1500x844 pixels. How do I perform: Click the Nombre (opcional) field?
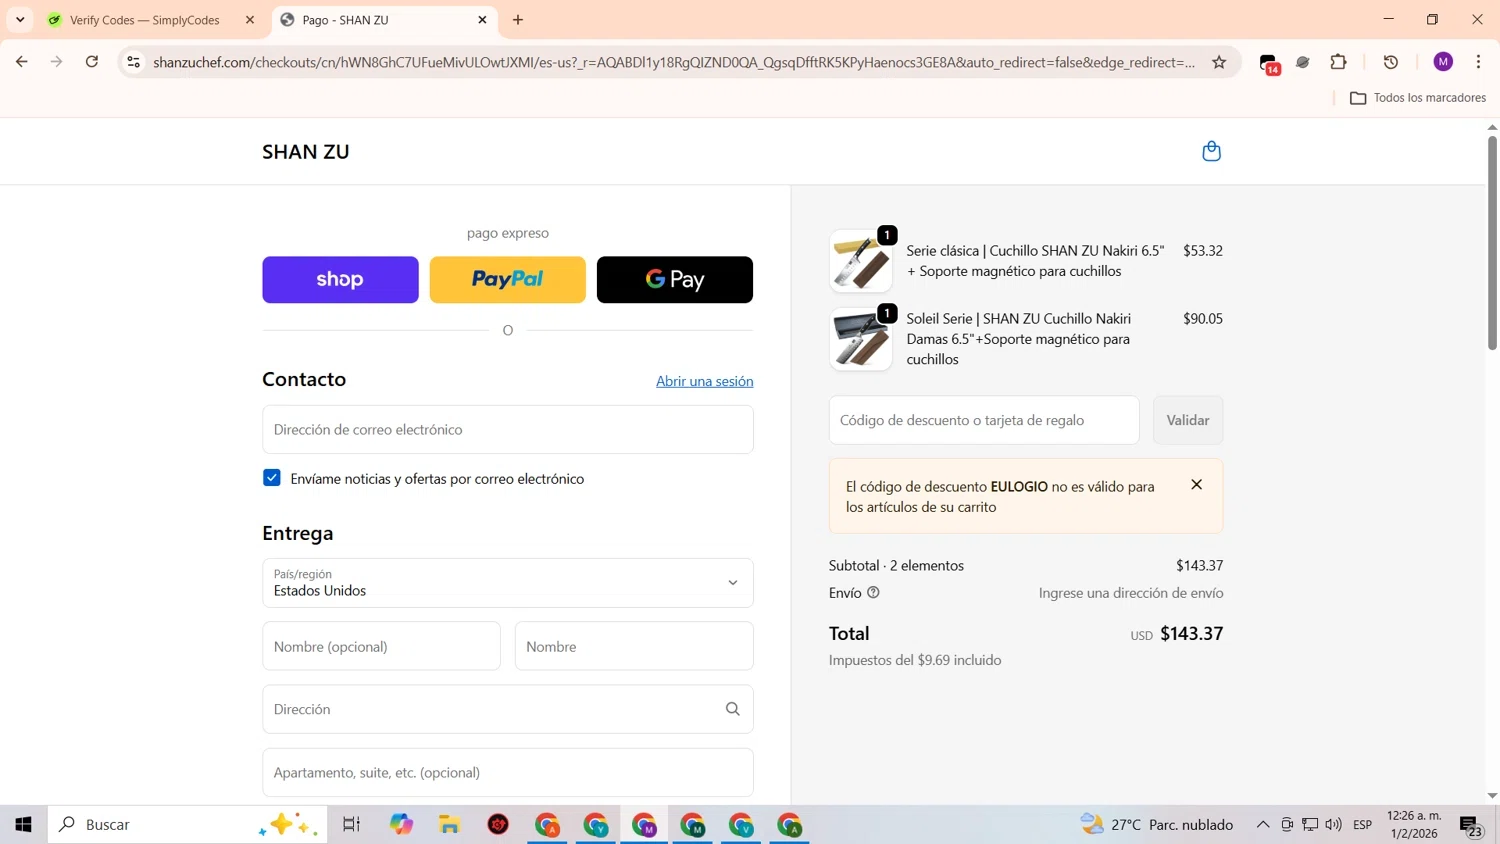click(x=381, y=646)
